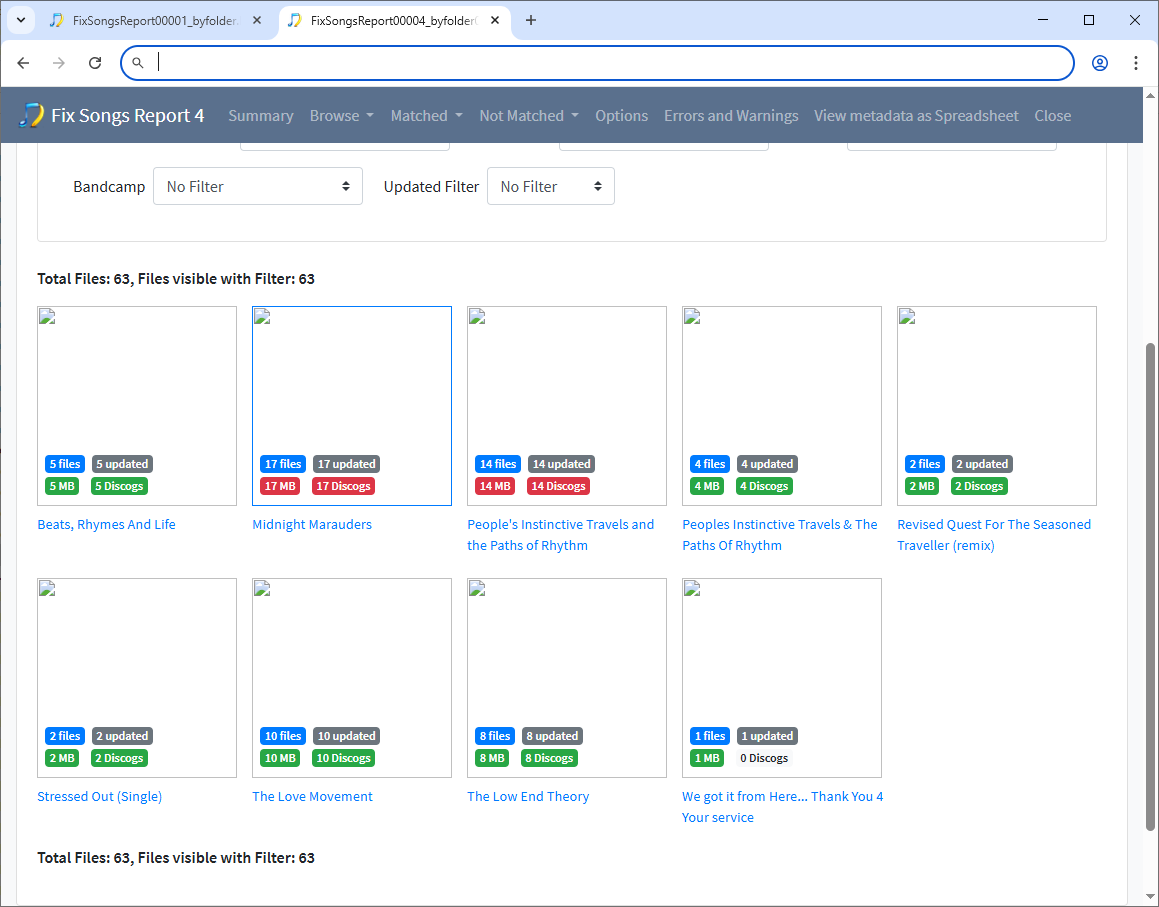Close the FixSongsReport00004 tab
This screenshot has width=1159, height=907.
point(494,20)
